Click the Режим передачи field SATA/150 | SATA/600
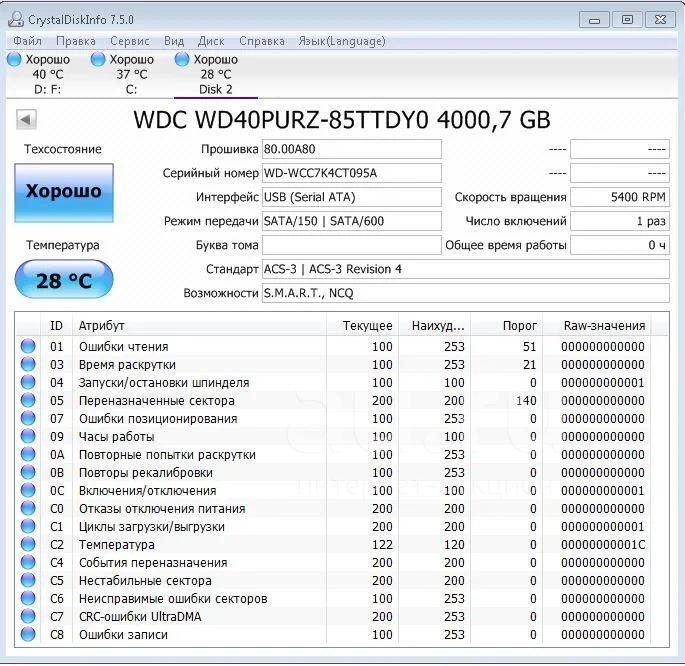The image size is (685, 666). 352,221
